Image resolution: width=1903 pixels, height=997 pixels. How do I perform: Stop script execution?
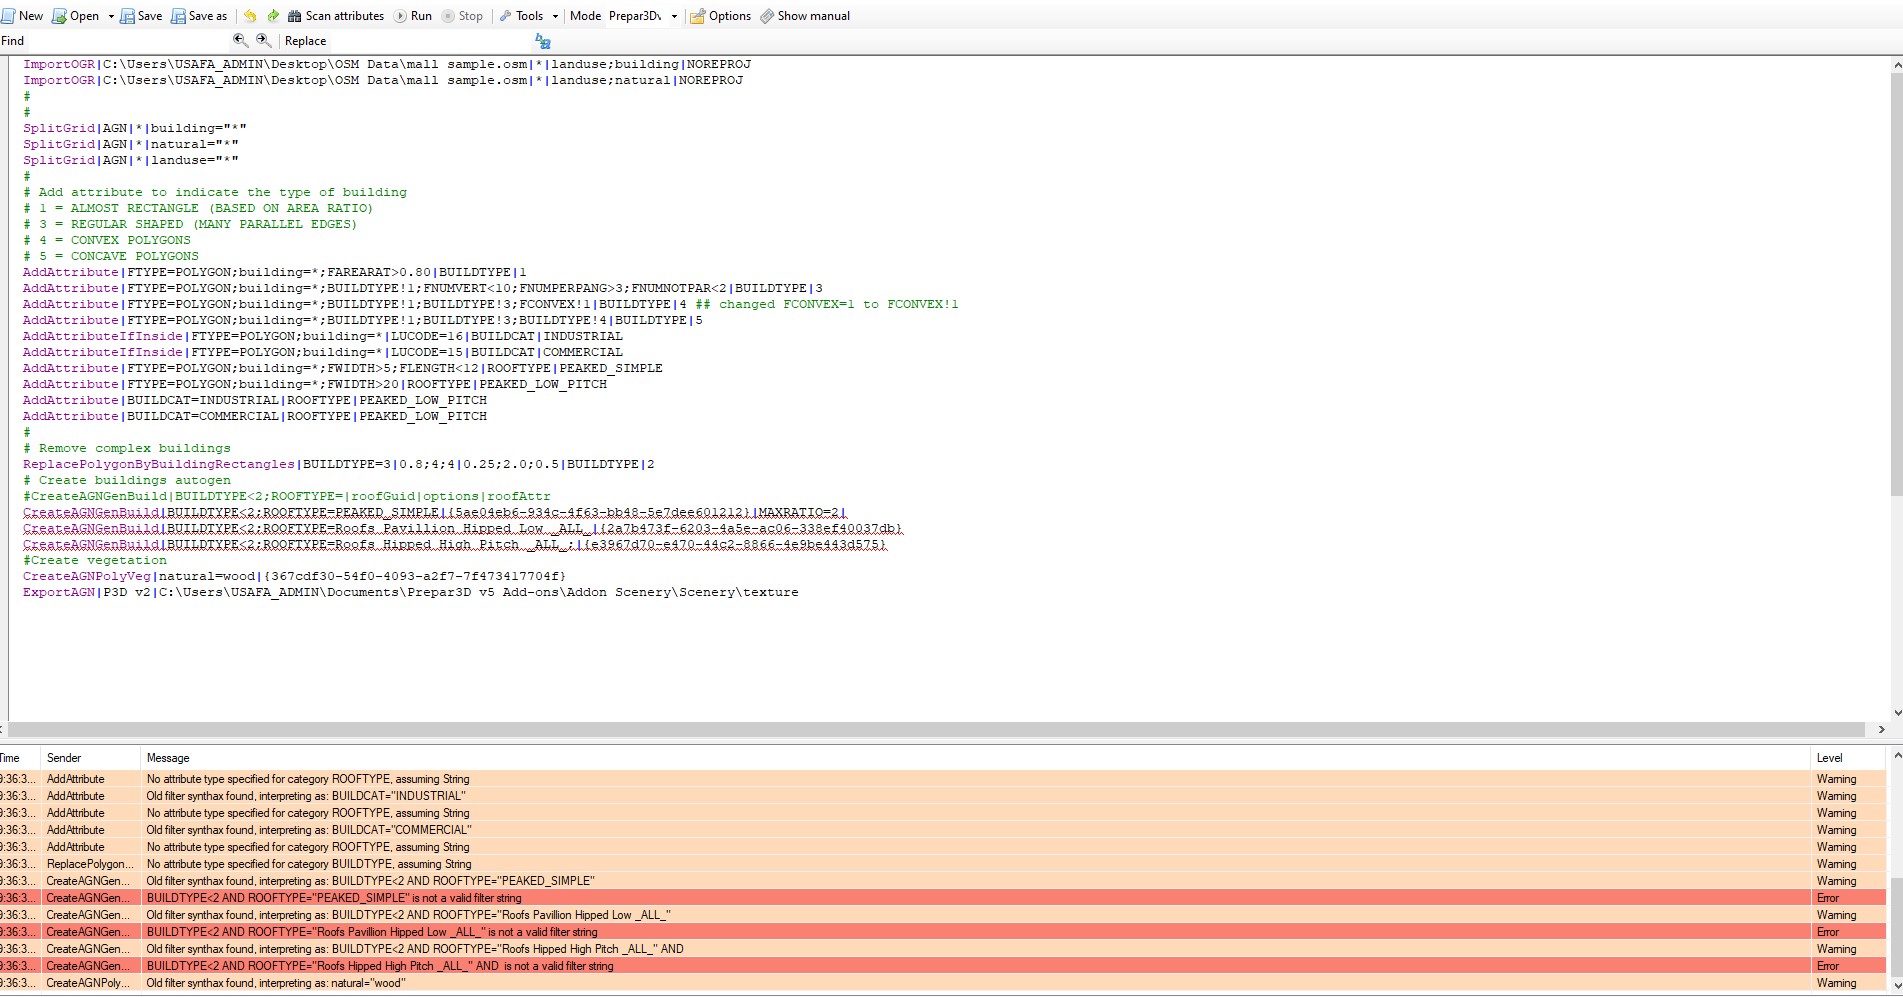click(462, 16)
